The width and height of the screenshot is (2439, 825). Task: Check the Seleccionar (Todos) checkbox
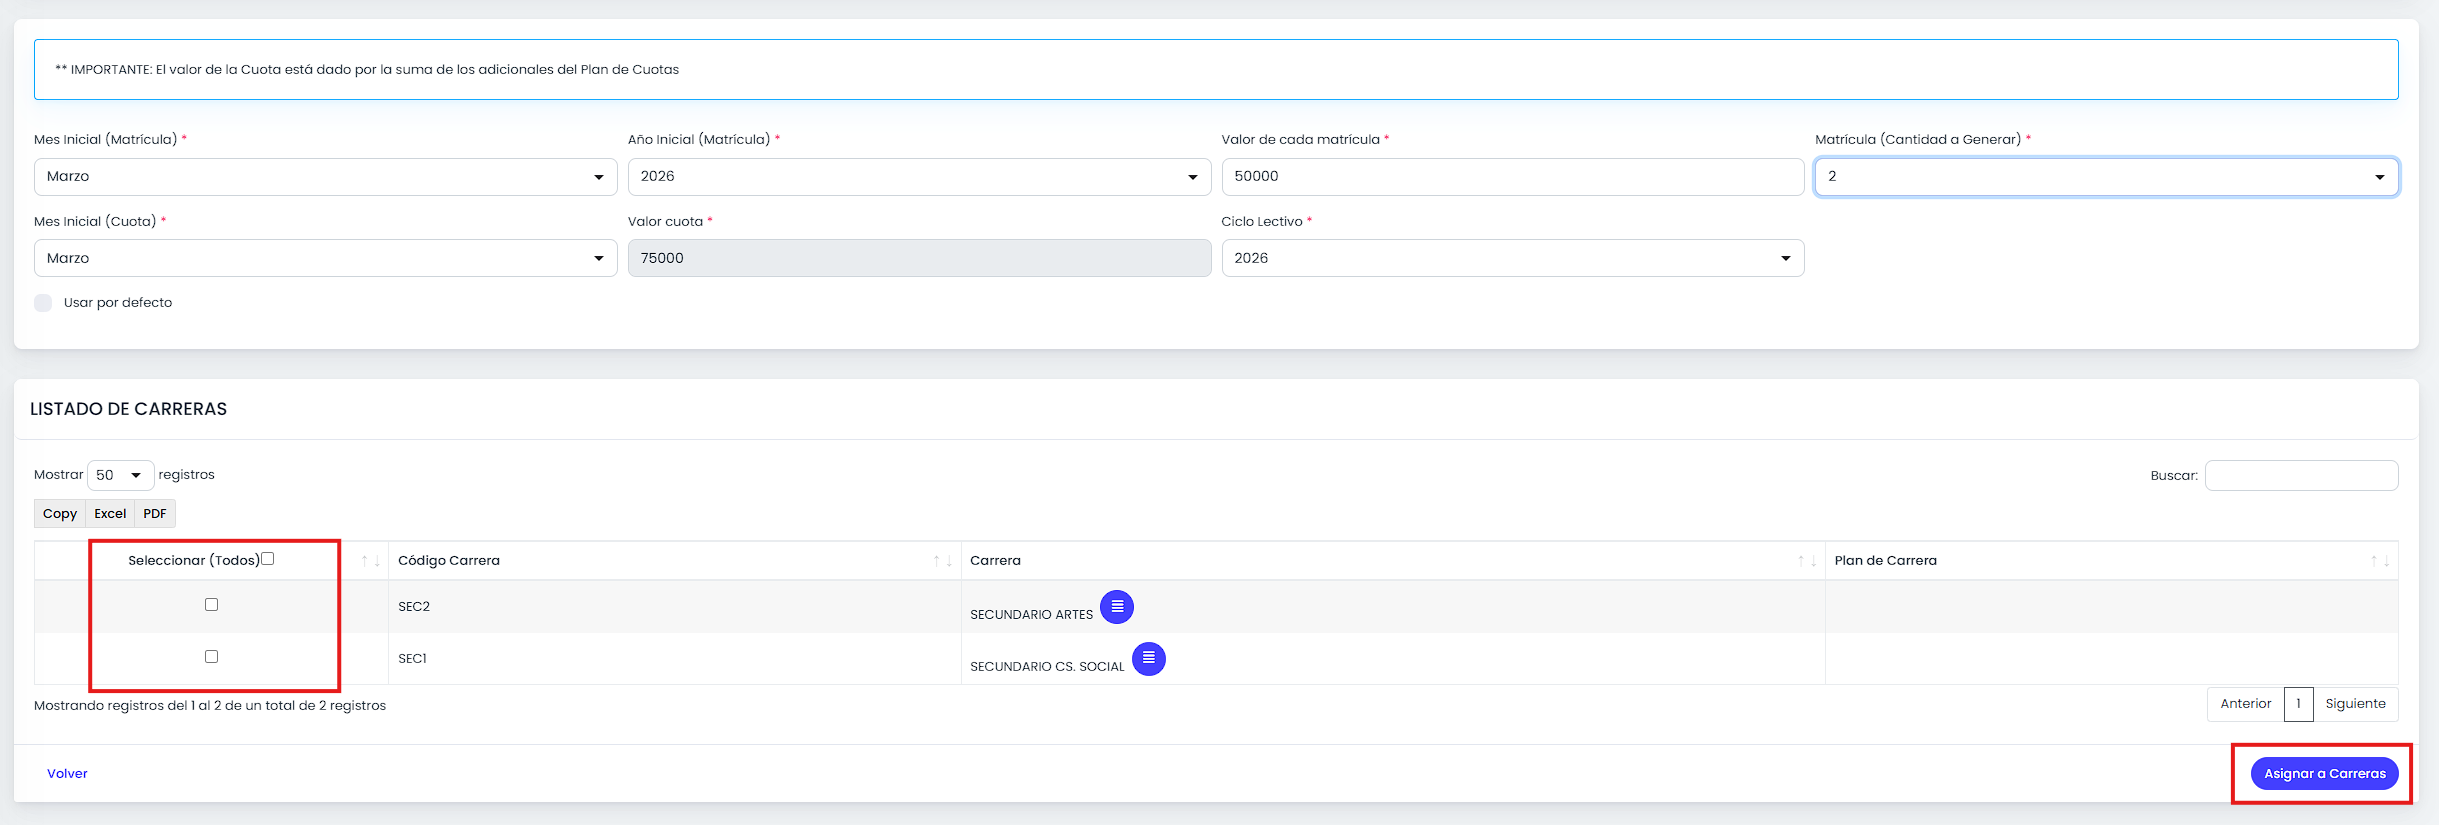[268, 559]
